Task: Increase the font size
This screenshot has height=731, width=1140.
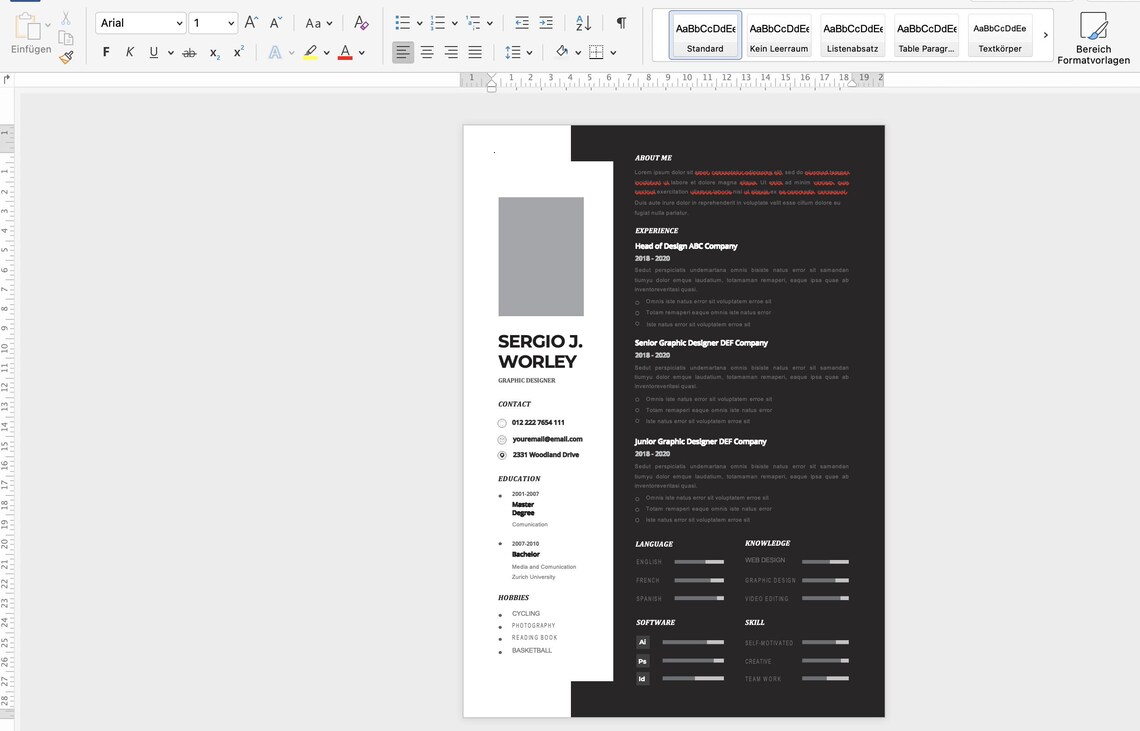Action: [251, 21]
